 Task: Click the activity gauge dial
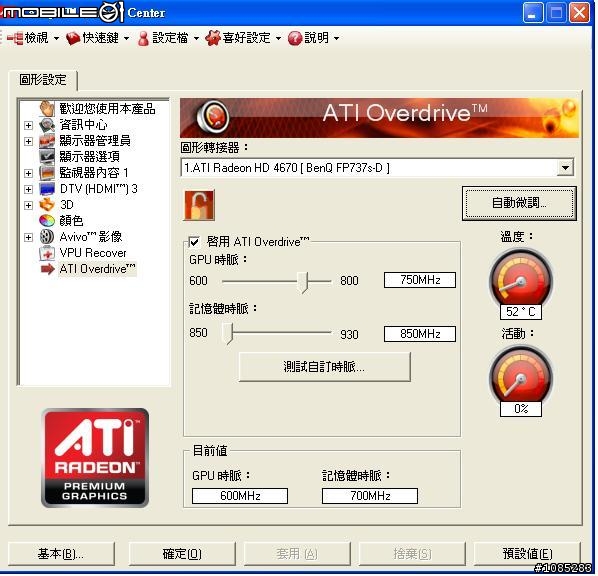(x=521, y=377)
